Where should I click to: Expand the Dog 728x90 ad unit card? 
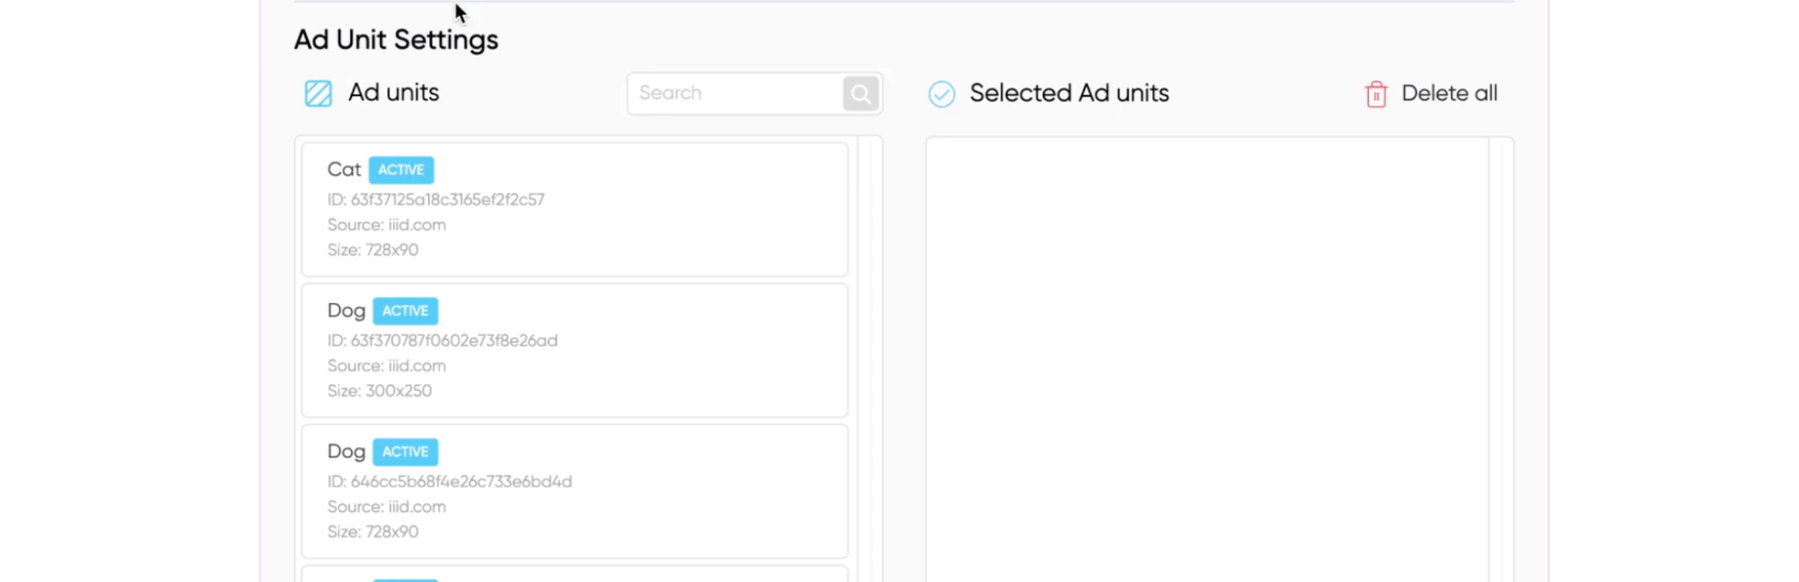pyautogui.click(x=575, y=491)
